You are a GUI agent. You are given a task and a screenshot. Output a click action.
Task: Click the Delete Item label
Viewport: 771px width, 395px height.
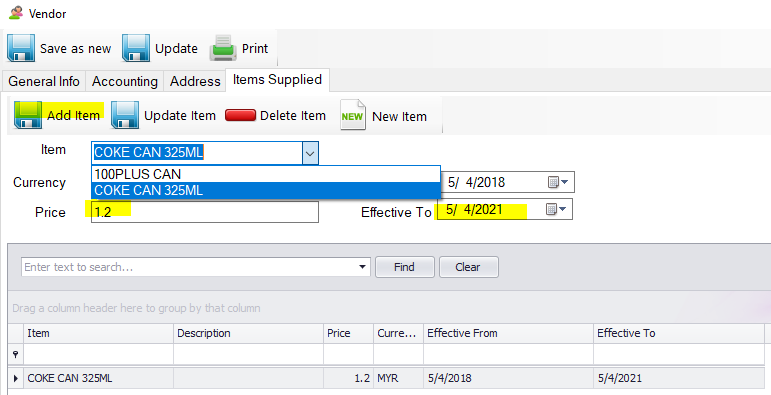[x=293, y=116]
